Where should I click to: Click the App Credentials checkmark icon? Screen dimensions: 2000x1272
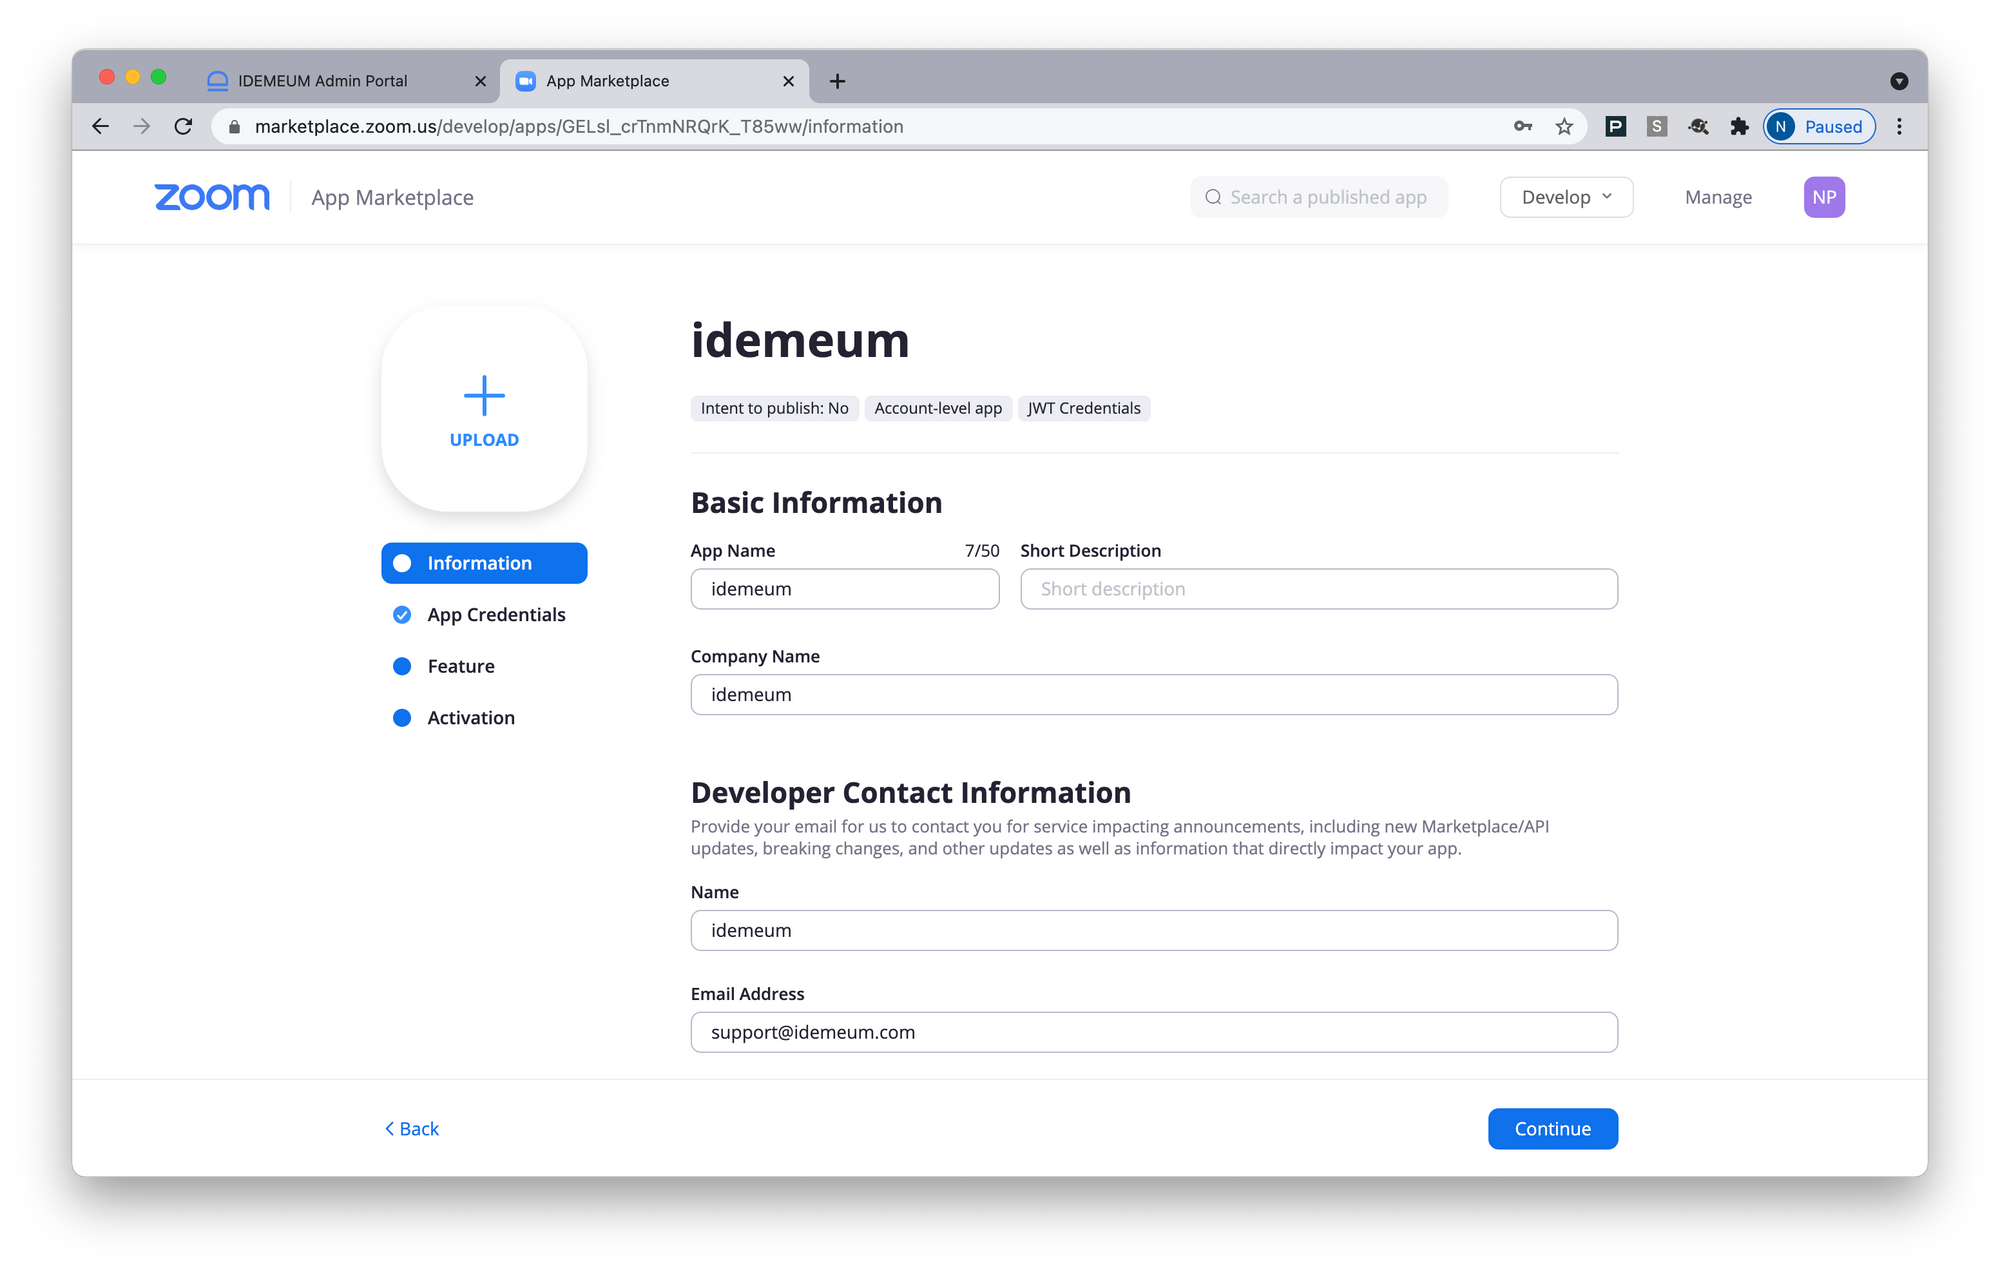click(402, 615)
